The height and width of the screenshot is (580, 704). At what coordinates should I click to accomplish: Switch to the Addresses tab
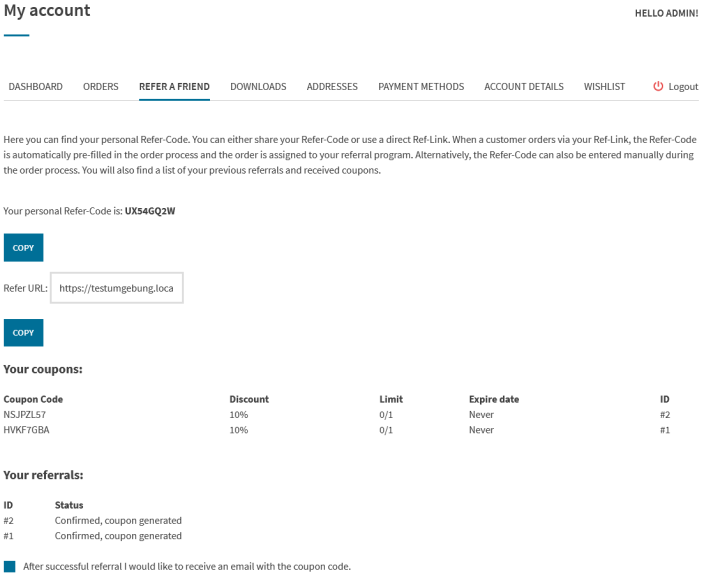332,87
